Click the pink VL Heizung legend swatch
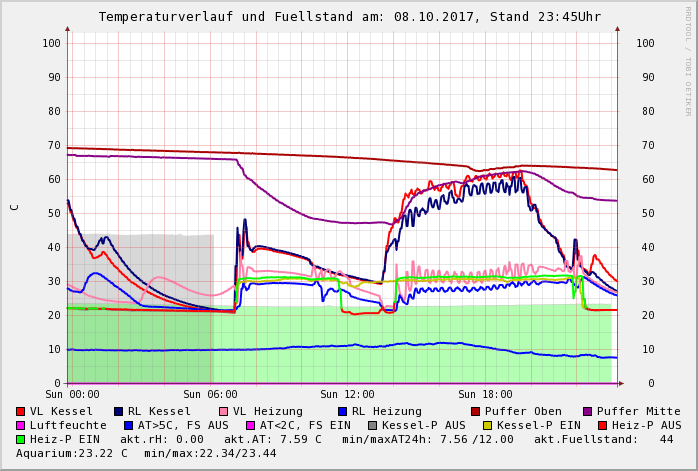This screenshot has height=471, width=698. (224, 411)
